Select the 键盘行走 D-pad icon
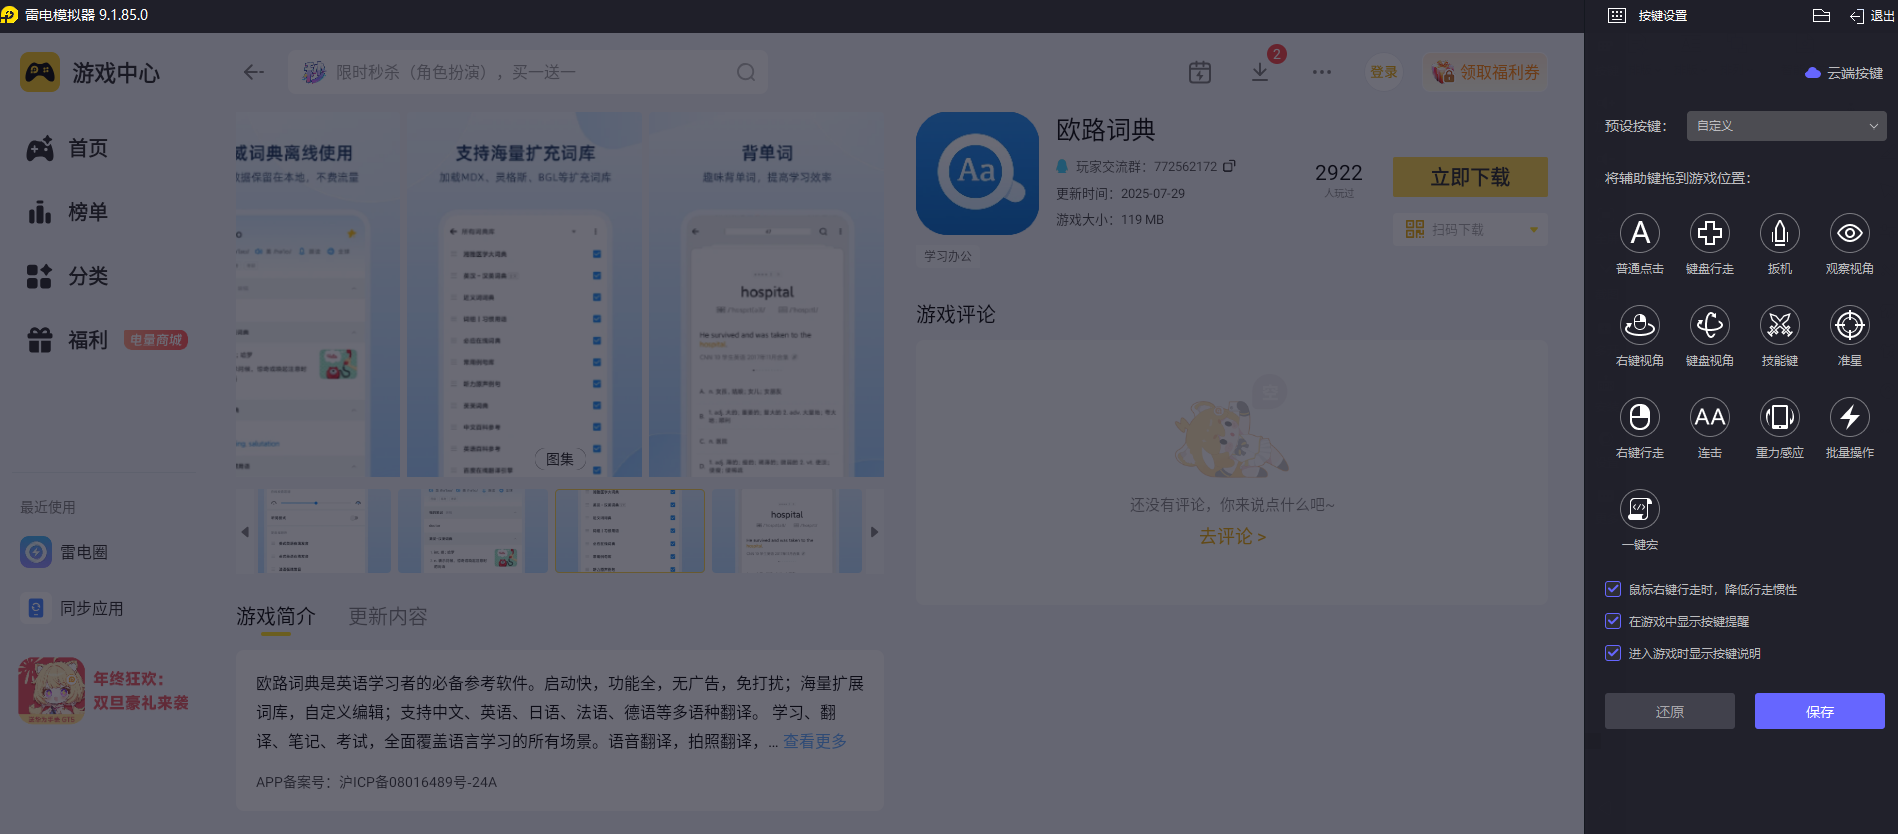Image resolution: width=1898 pixels, height=834 pixels. click(1710, 233)
